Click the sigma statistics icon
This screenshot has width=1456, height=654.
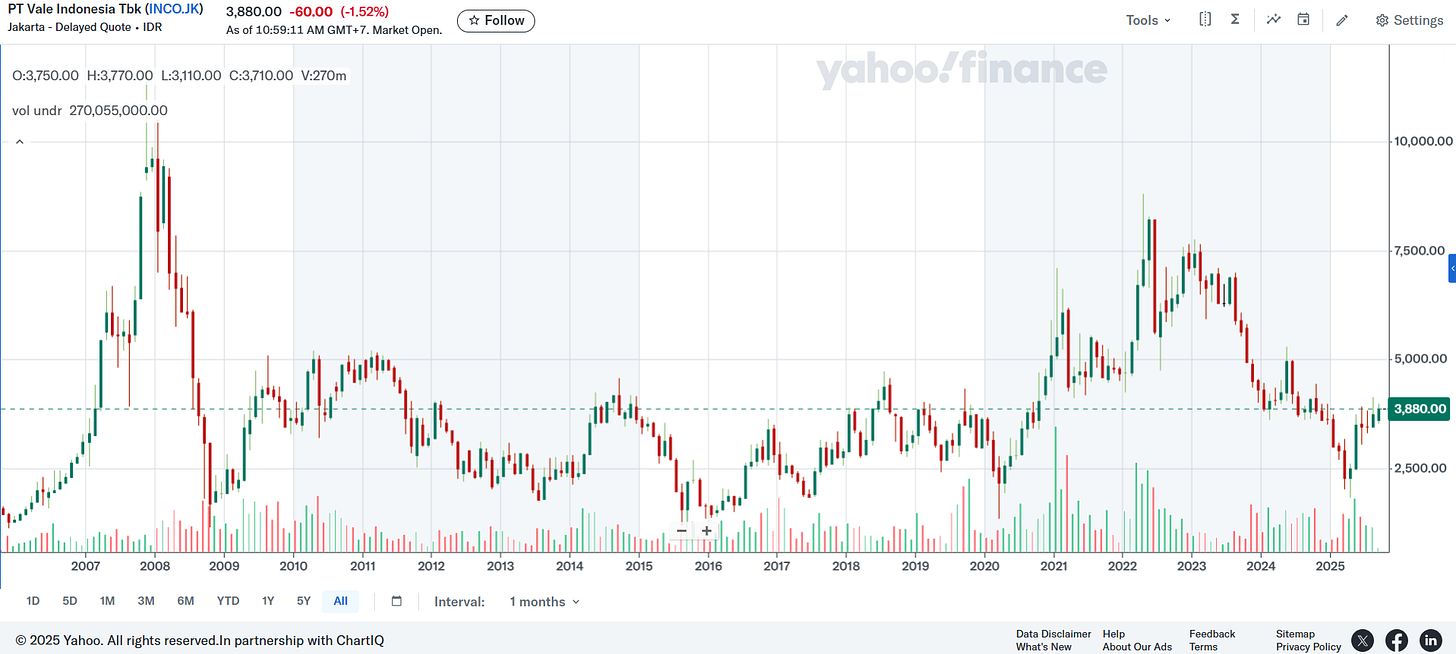[1235, 20]
